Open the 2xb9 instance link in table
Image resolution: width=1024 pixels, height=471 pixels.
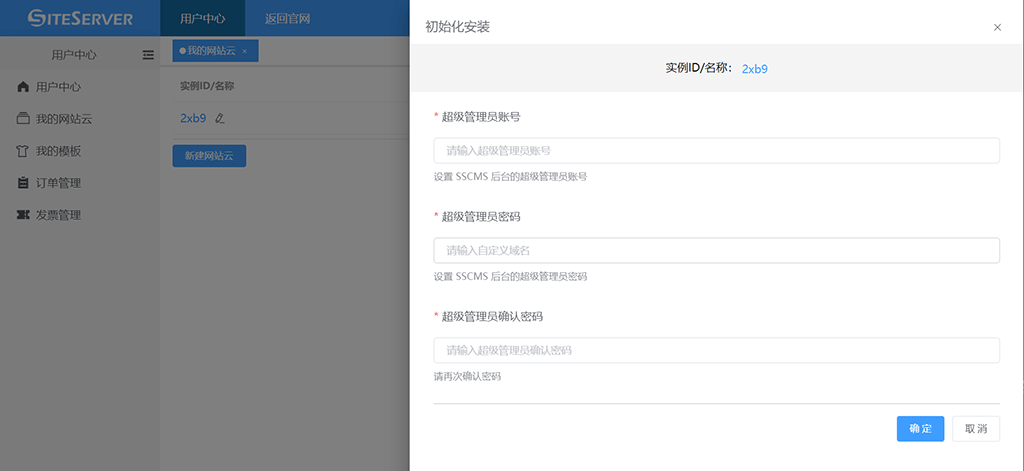pos(193,118)
